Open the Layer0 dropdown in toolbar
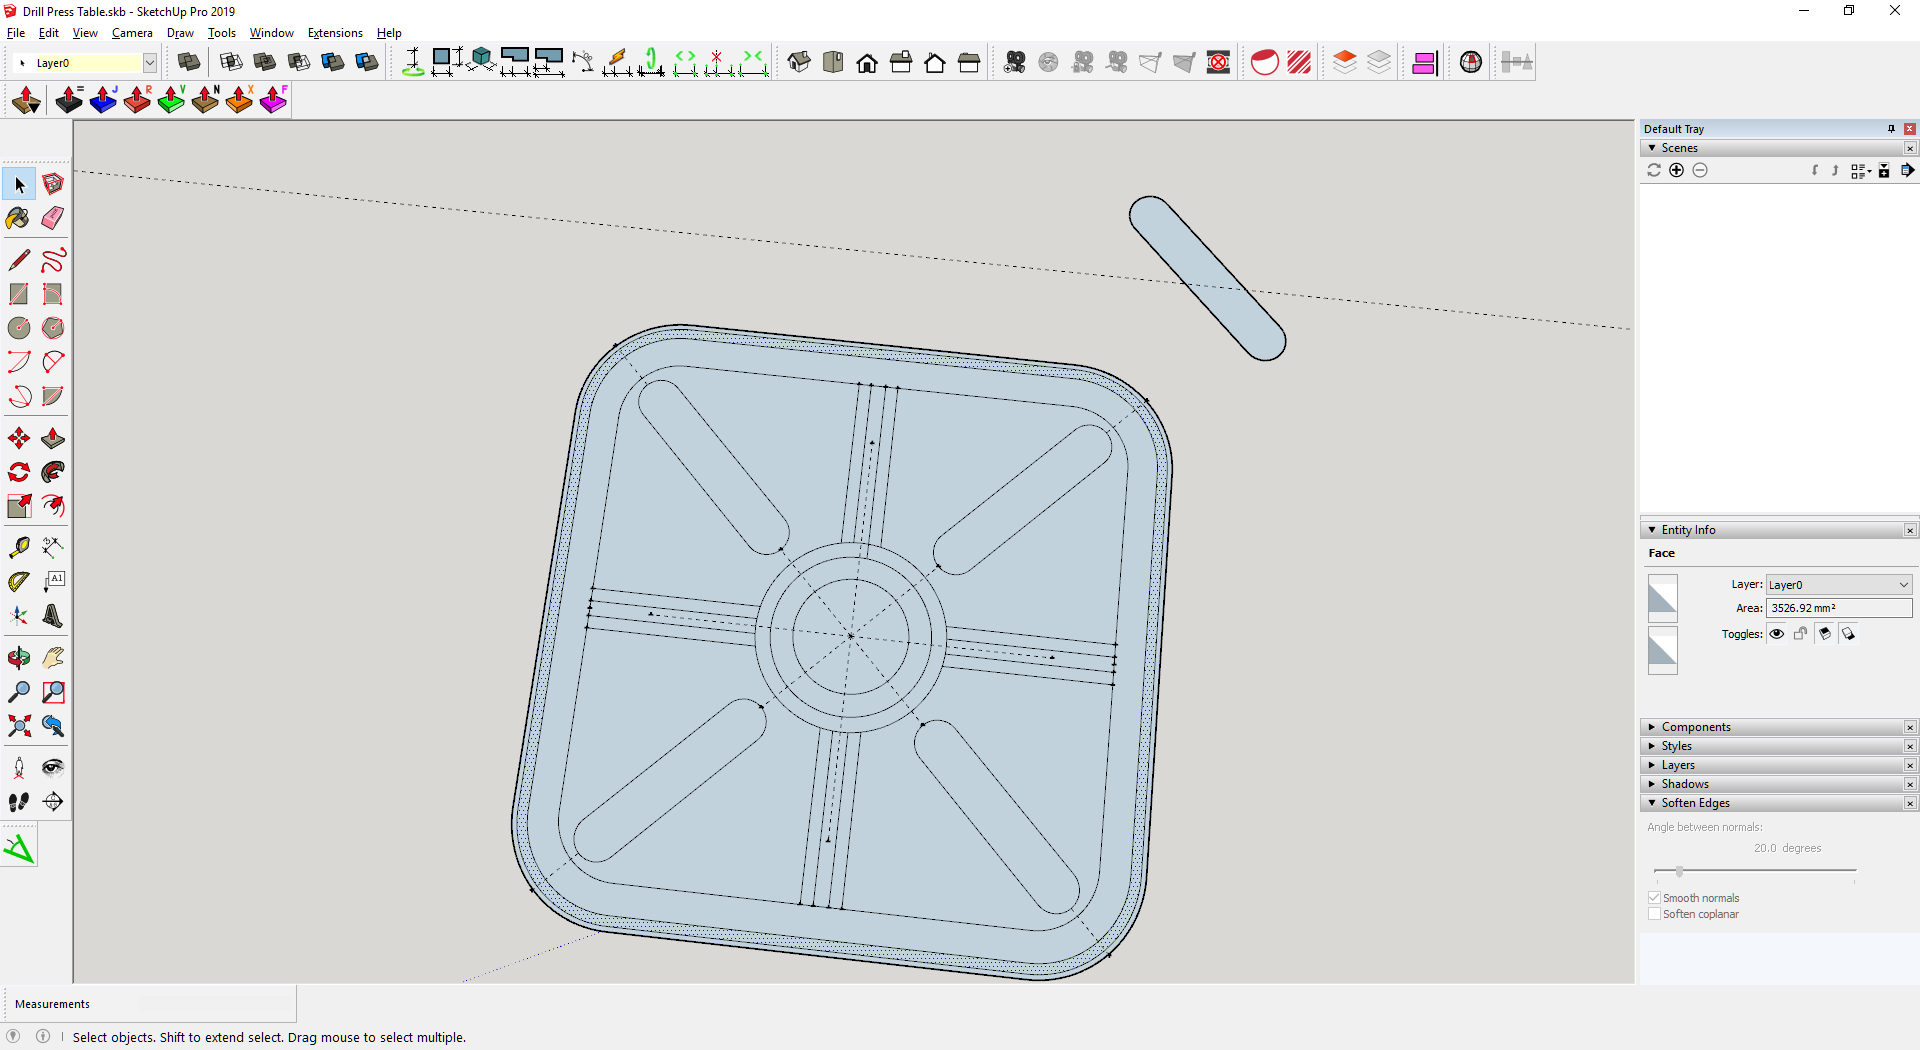This screenshot has width=1920, height=1050. pyautogui.click(x=149, y=63)
